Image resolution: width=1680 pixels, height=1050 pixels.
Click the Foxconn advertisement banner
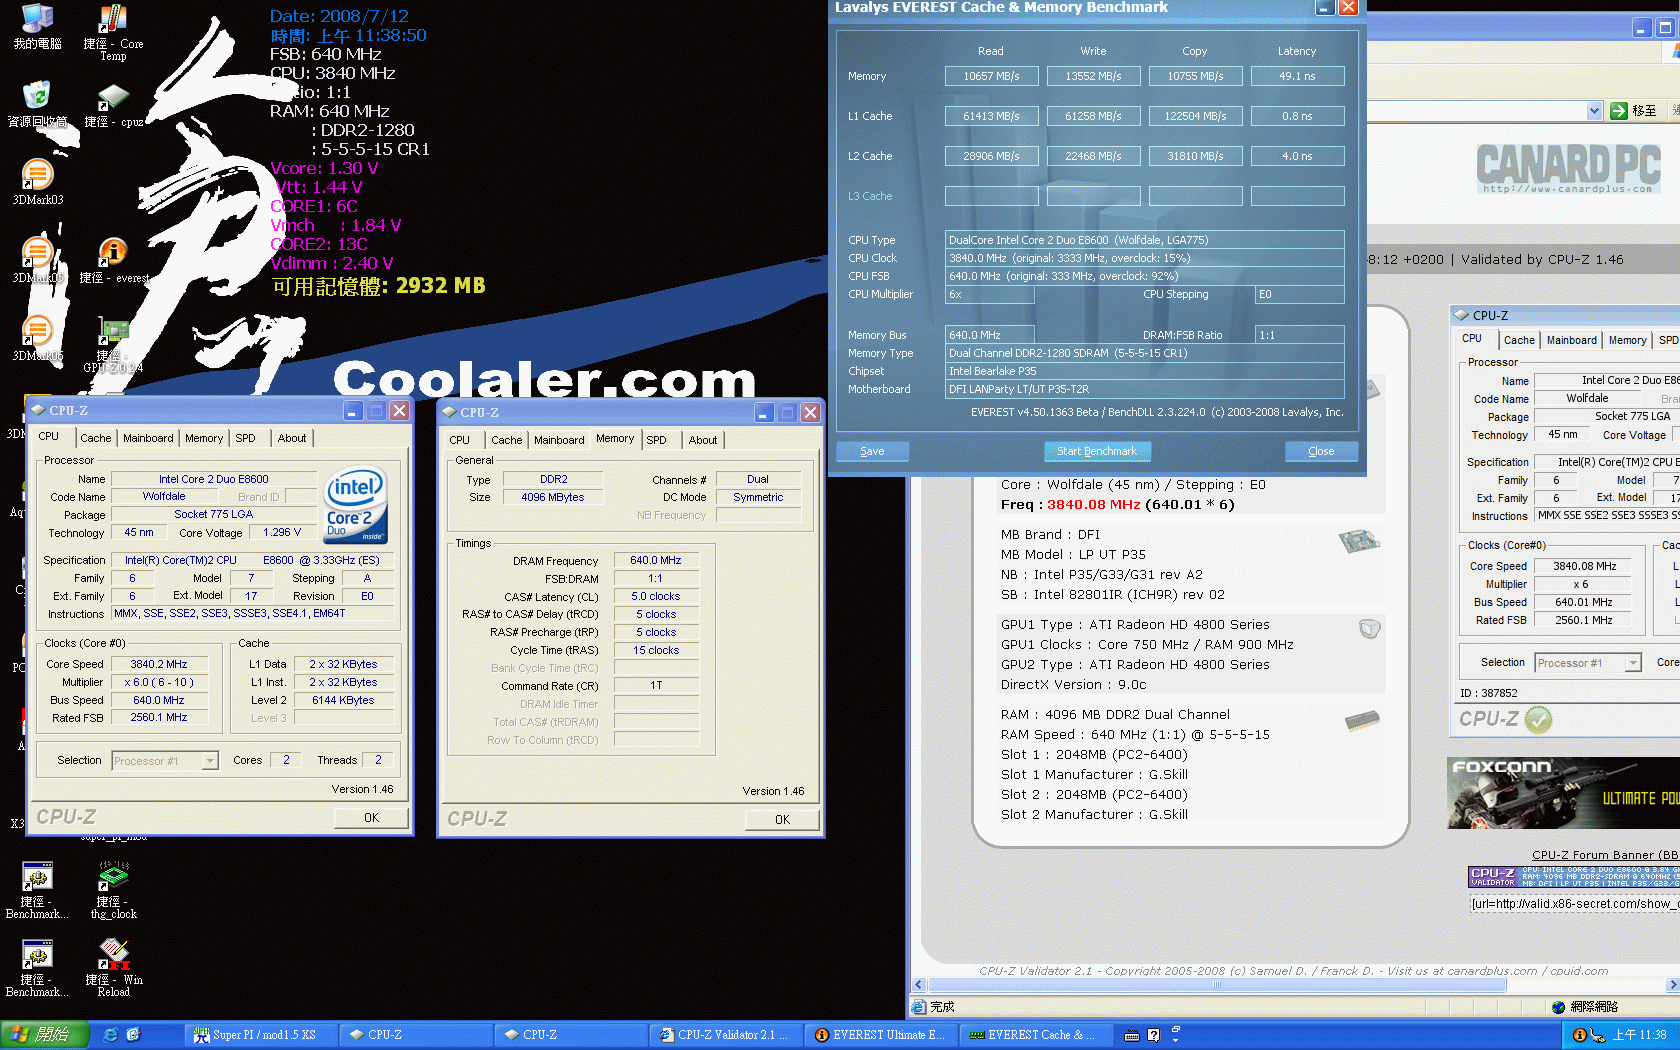point(1564,793)
